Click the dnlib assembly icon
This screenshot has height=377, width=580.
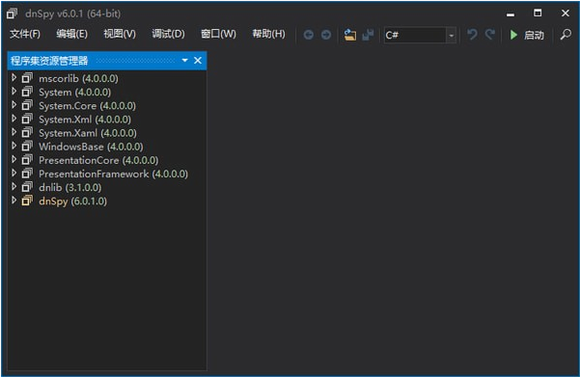coord(27,187)
